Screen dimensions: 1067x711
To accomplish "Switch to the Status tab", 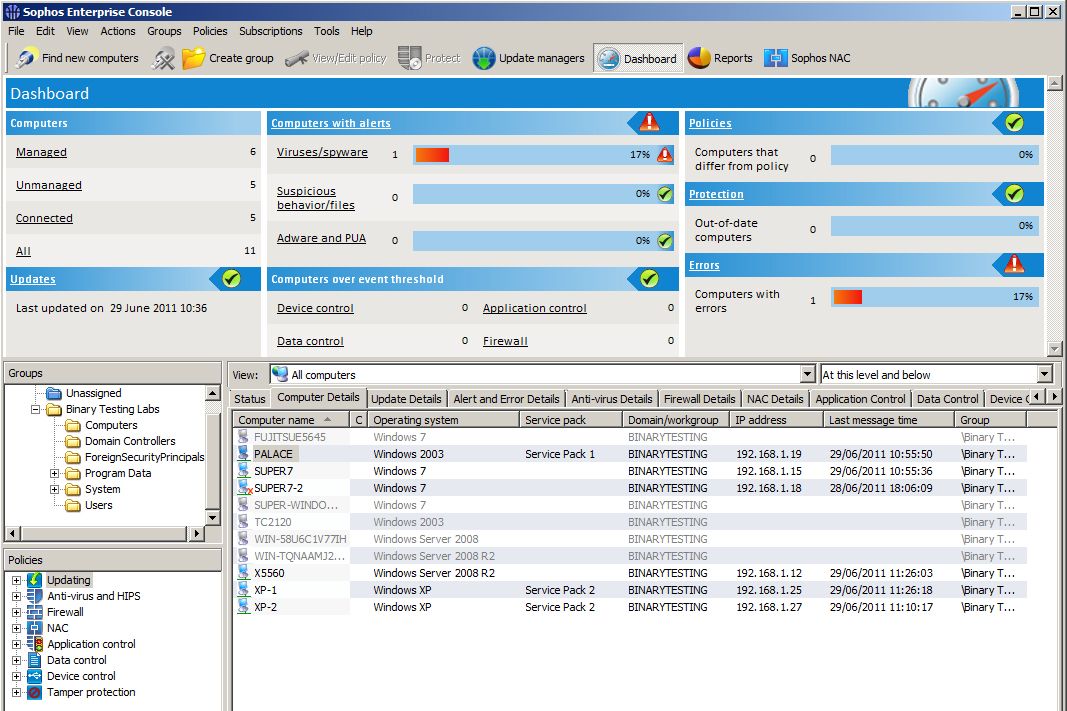I will [x=250, y=399].
